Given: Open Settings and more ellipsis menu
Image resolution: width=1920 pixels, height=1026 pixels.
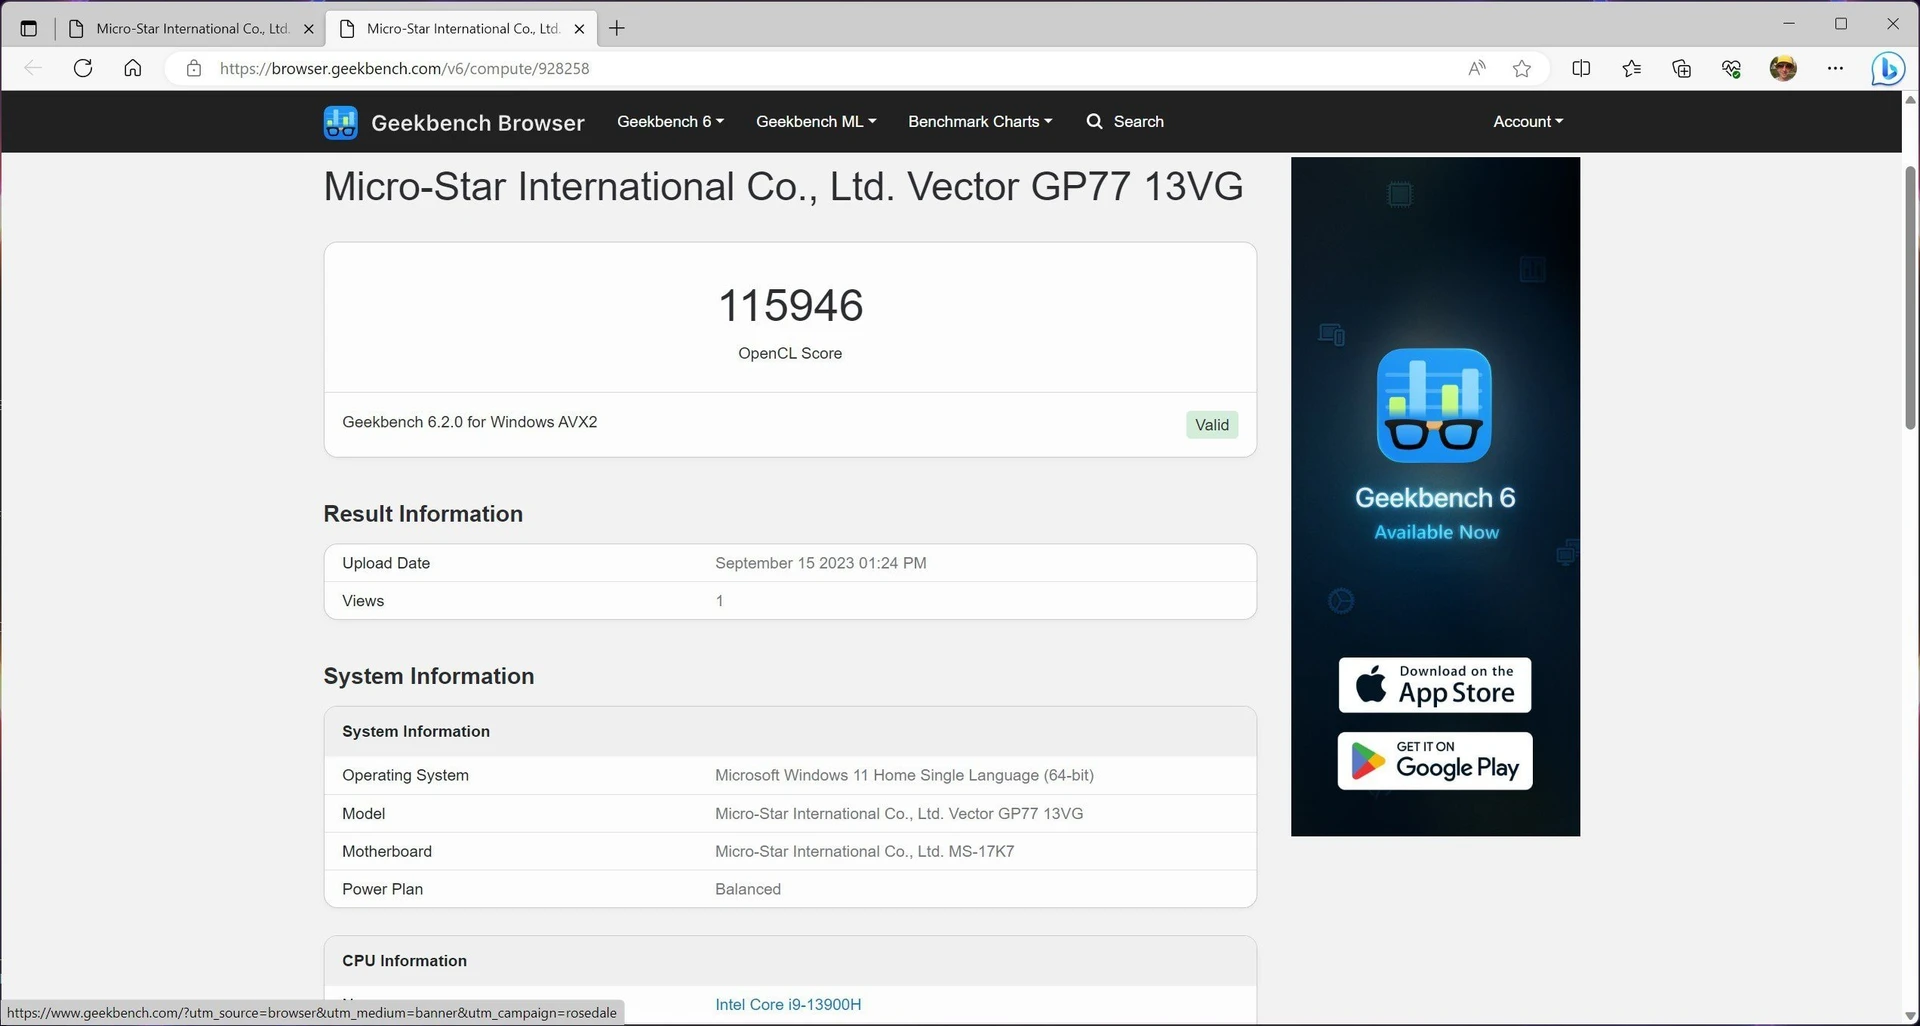Looking at the screenshot, I should click(x=1835, y=68).
